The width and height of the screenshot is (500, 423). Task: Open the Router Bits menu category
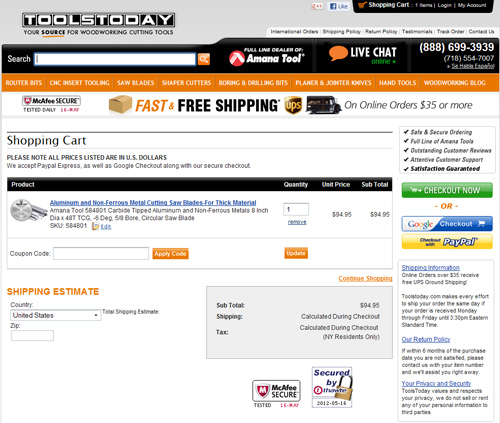point(24,83)
